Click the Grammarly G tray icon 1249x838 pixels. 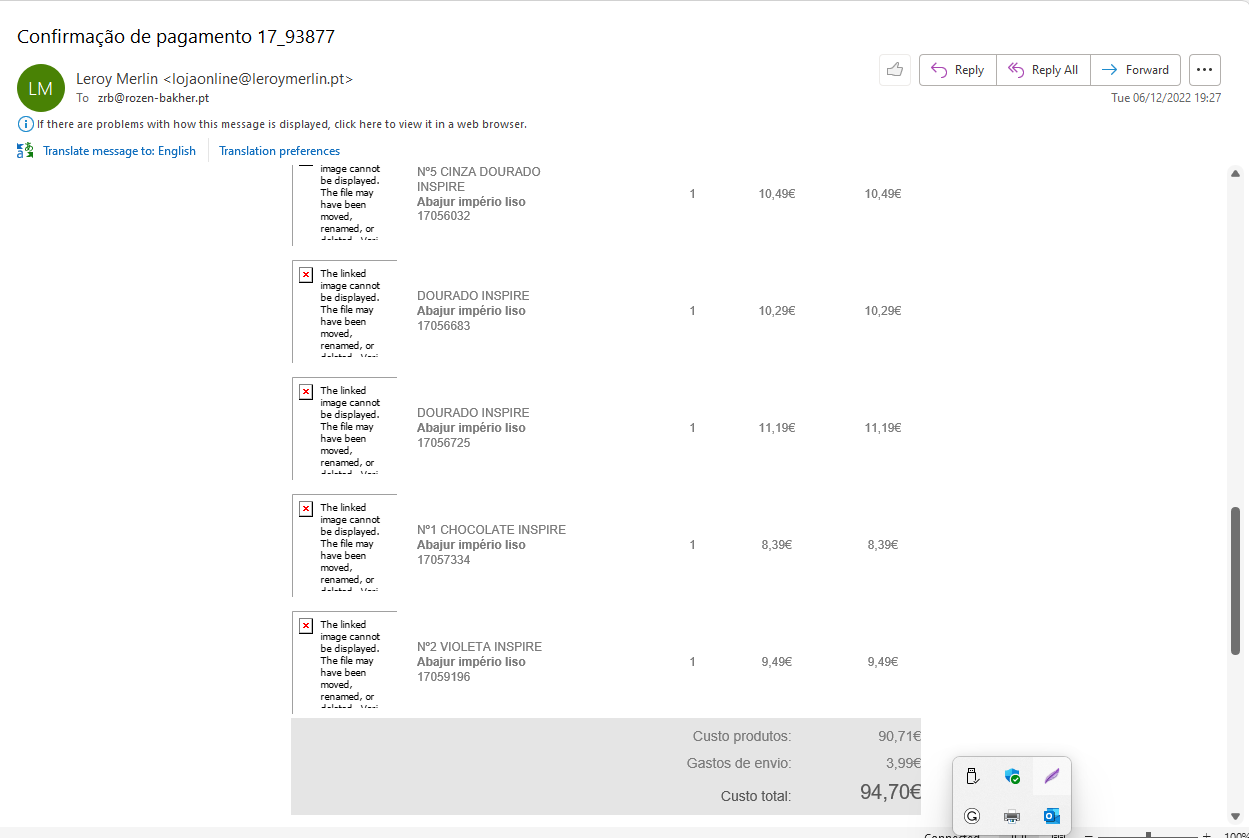[x=972, y=816]
